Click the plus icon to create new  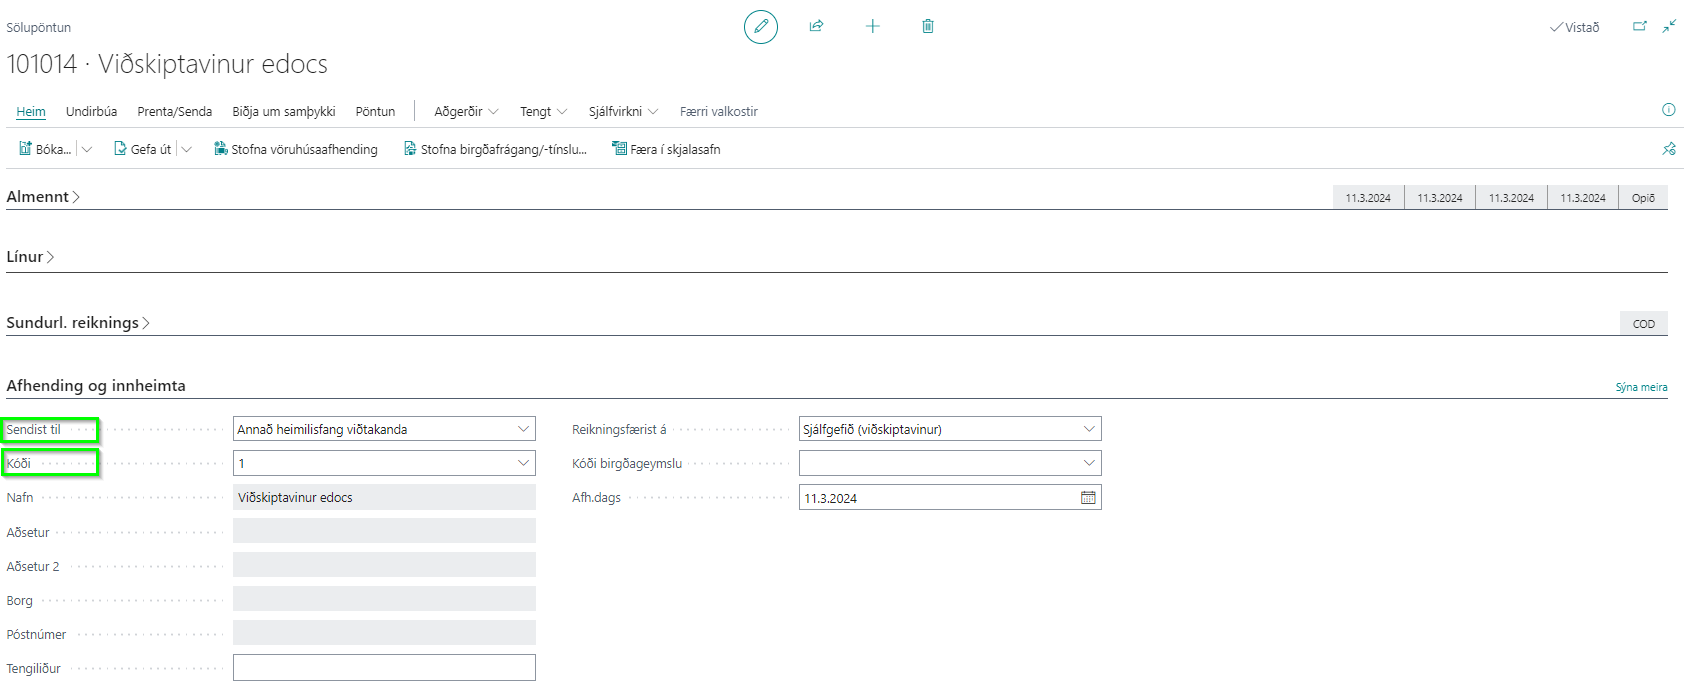872,26
